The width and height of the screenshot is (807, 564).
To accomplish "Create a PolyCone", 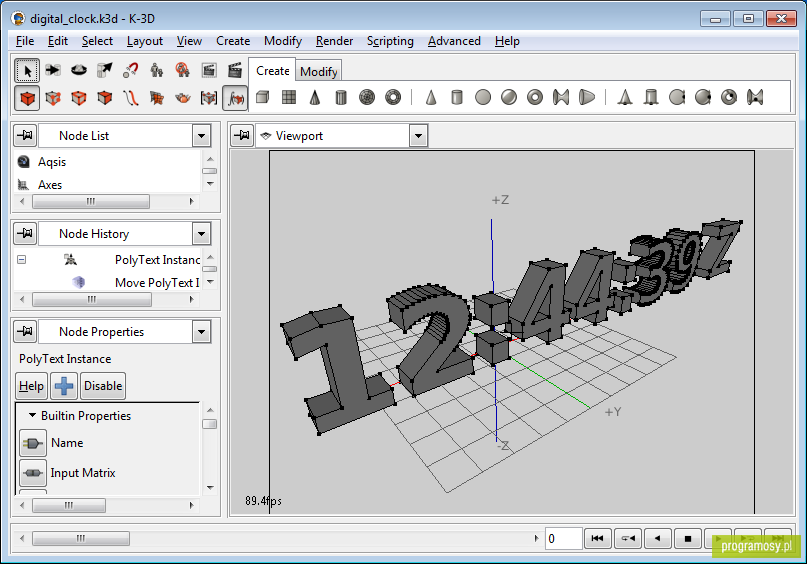I will coord(315,97).
